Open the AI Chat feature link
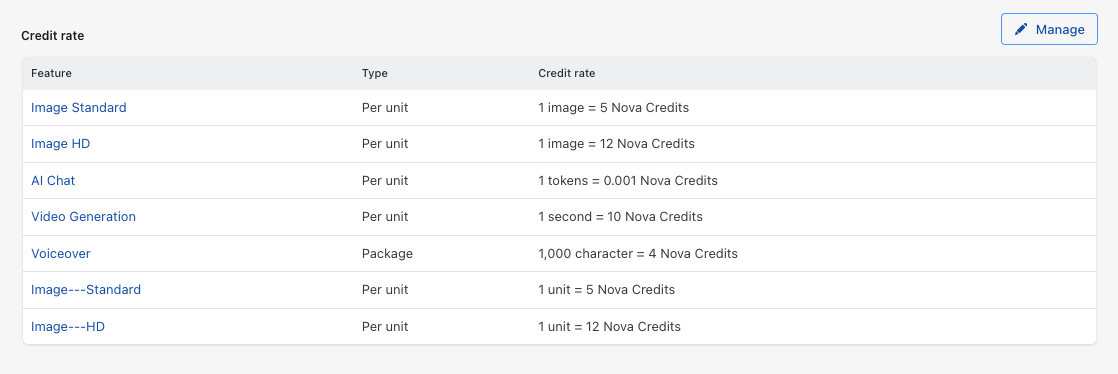 tap(53, 181)
